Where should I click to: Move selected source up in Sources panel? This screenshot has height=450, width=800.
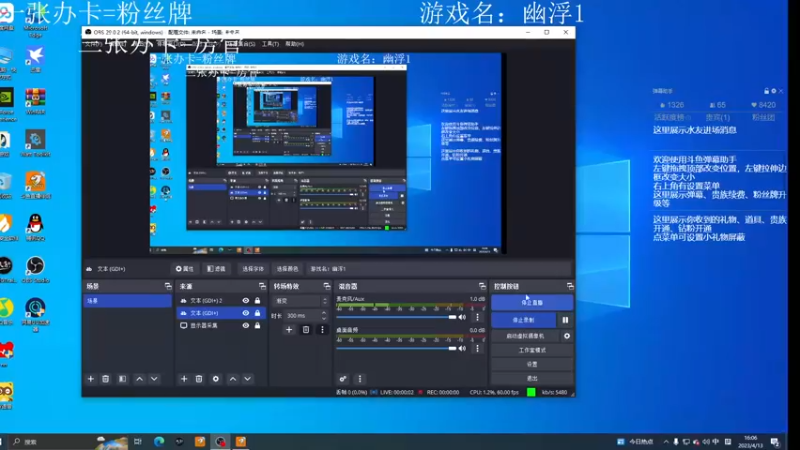[x=233, y=379]
